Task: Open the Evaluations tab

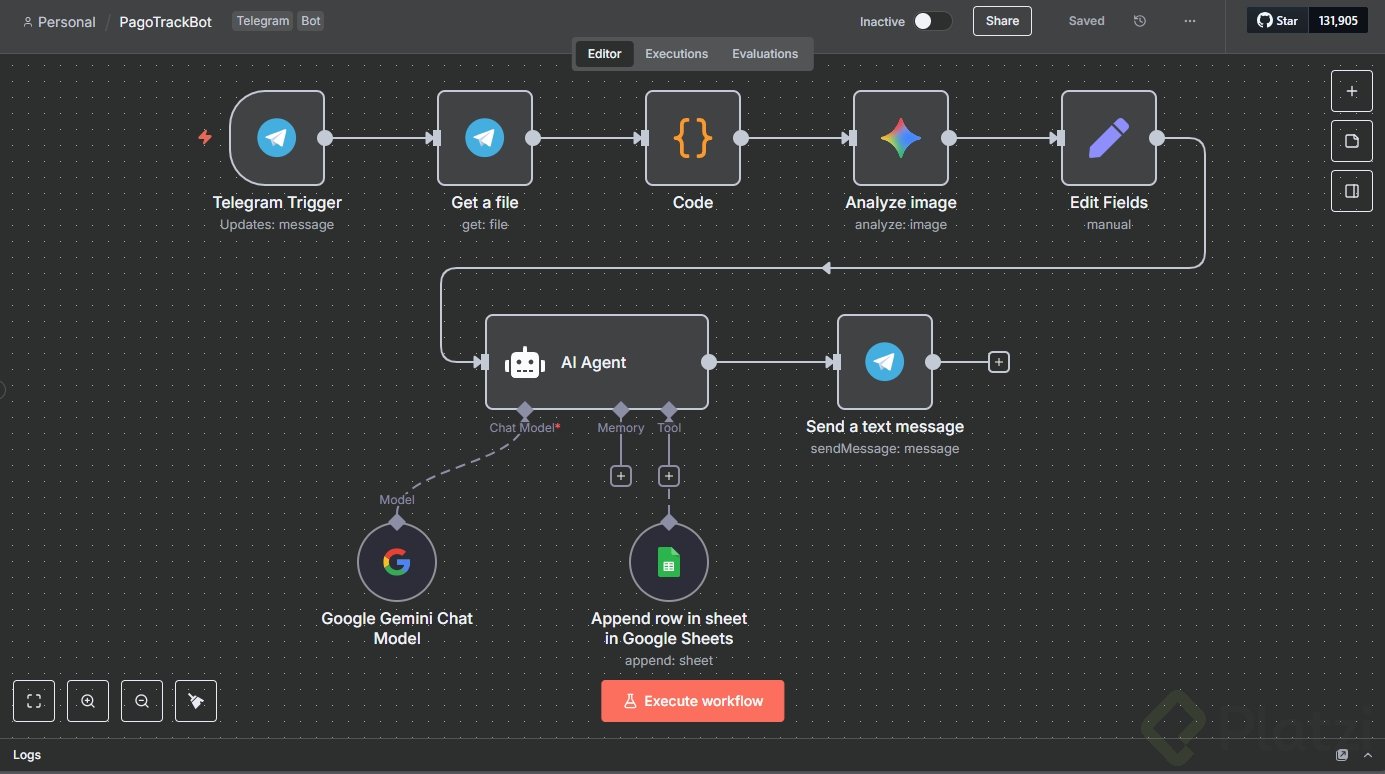Action: coord(764,53)
